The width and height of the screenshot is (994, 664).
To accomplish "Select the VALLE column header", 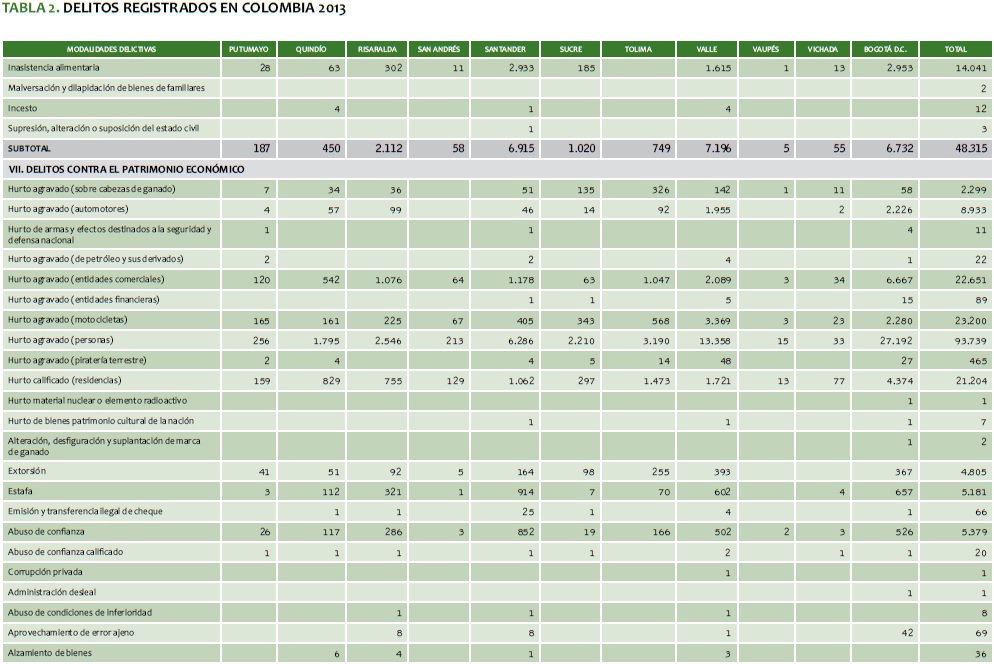I will [x=707, y=49].
